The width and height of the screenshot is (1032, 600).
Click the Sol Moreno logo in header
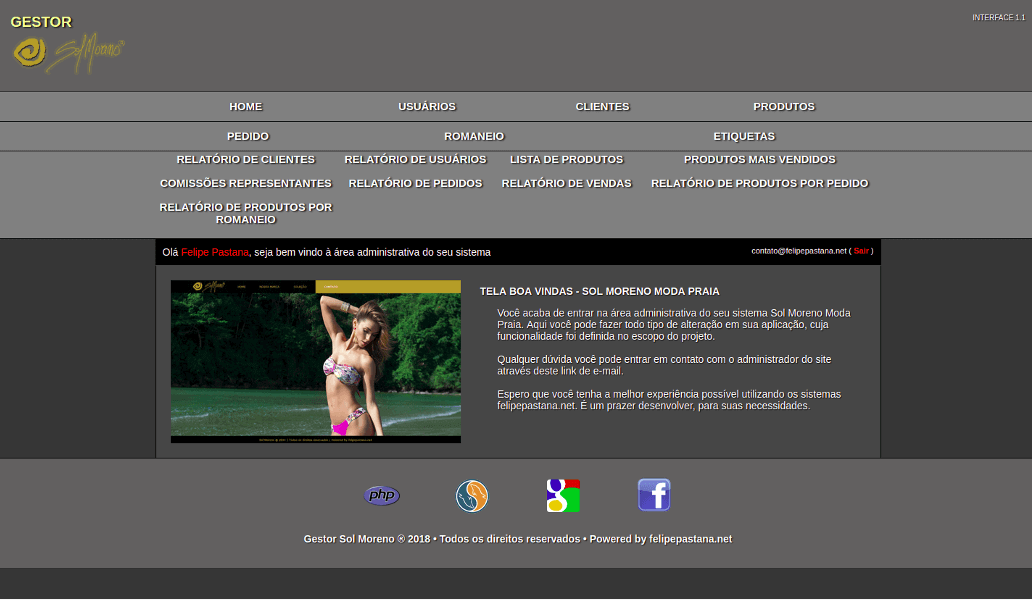[68, 53]
